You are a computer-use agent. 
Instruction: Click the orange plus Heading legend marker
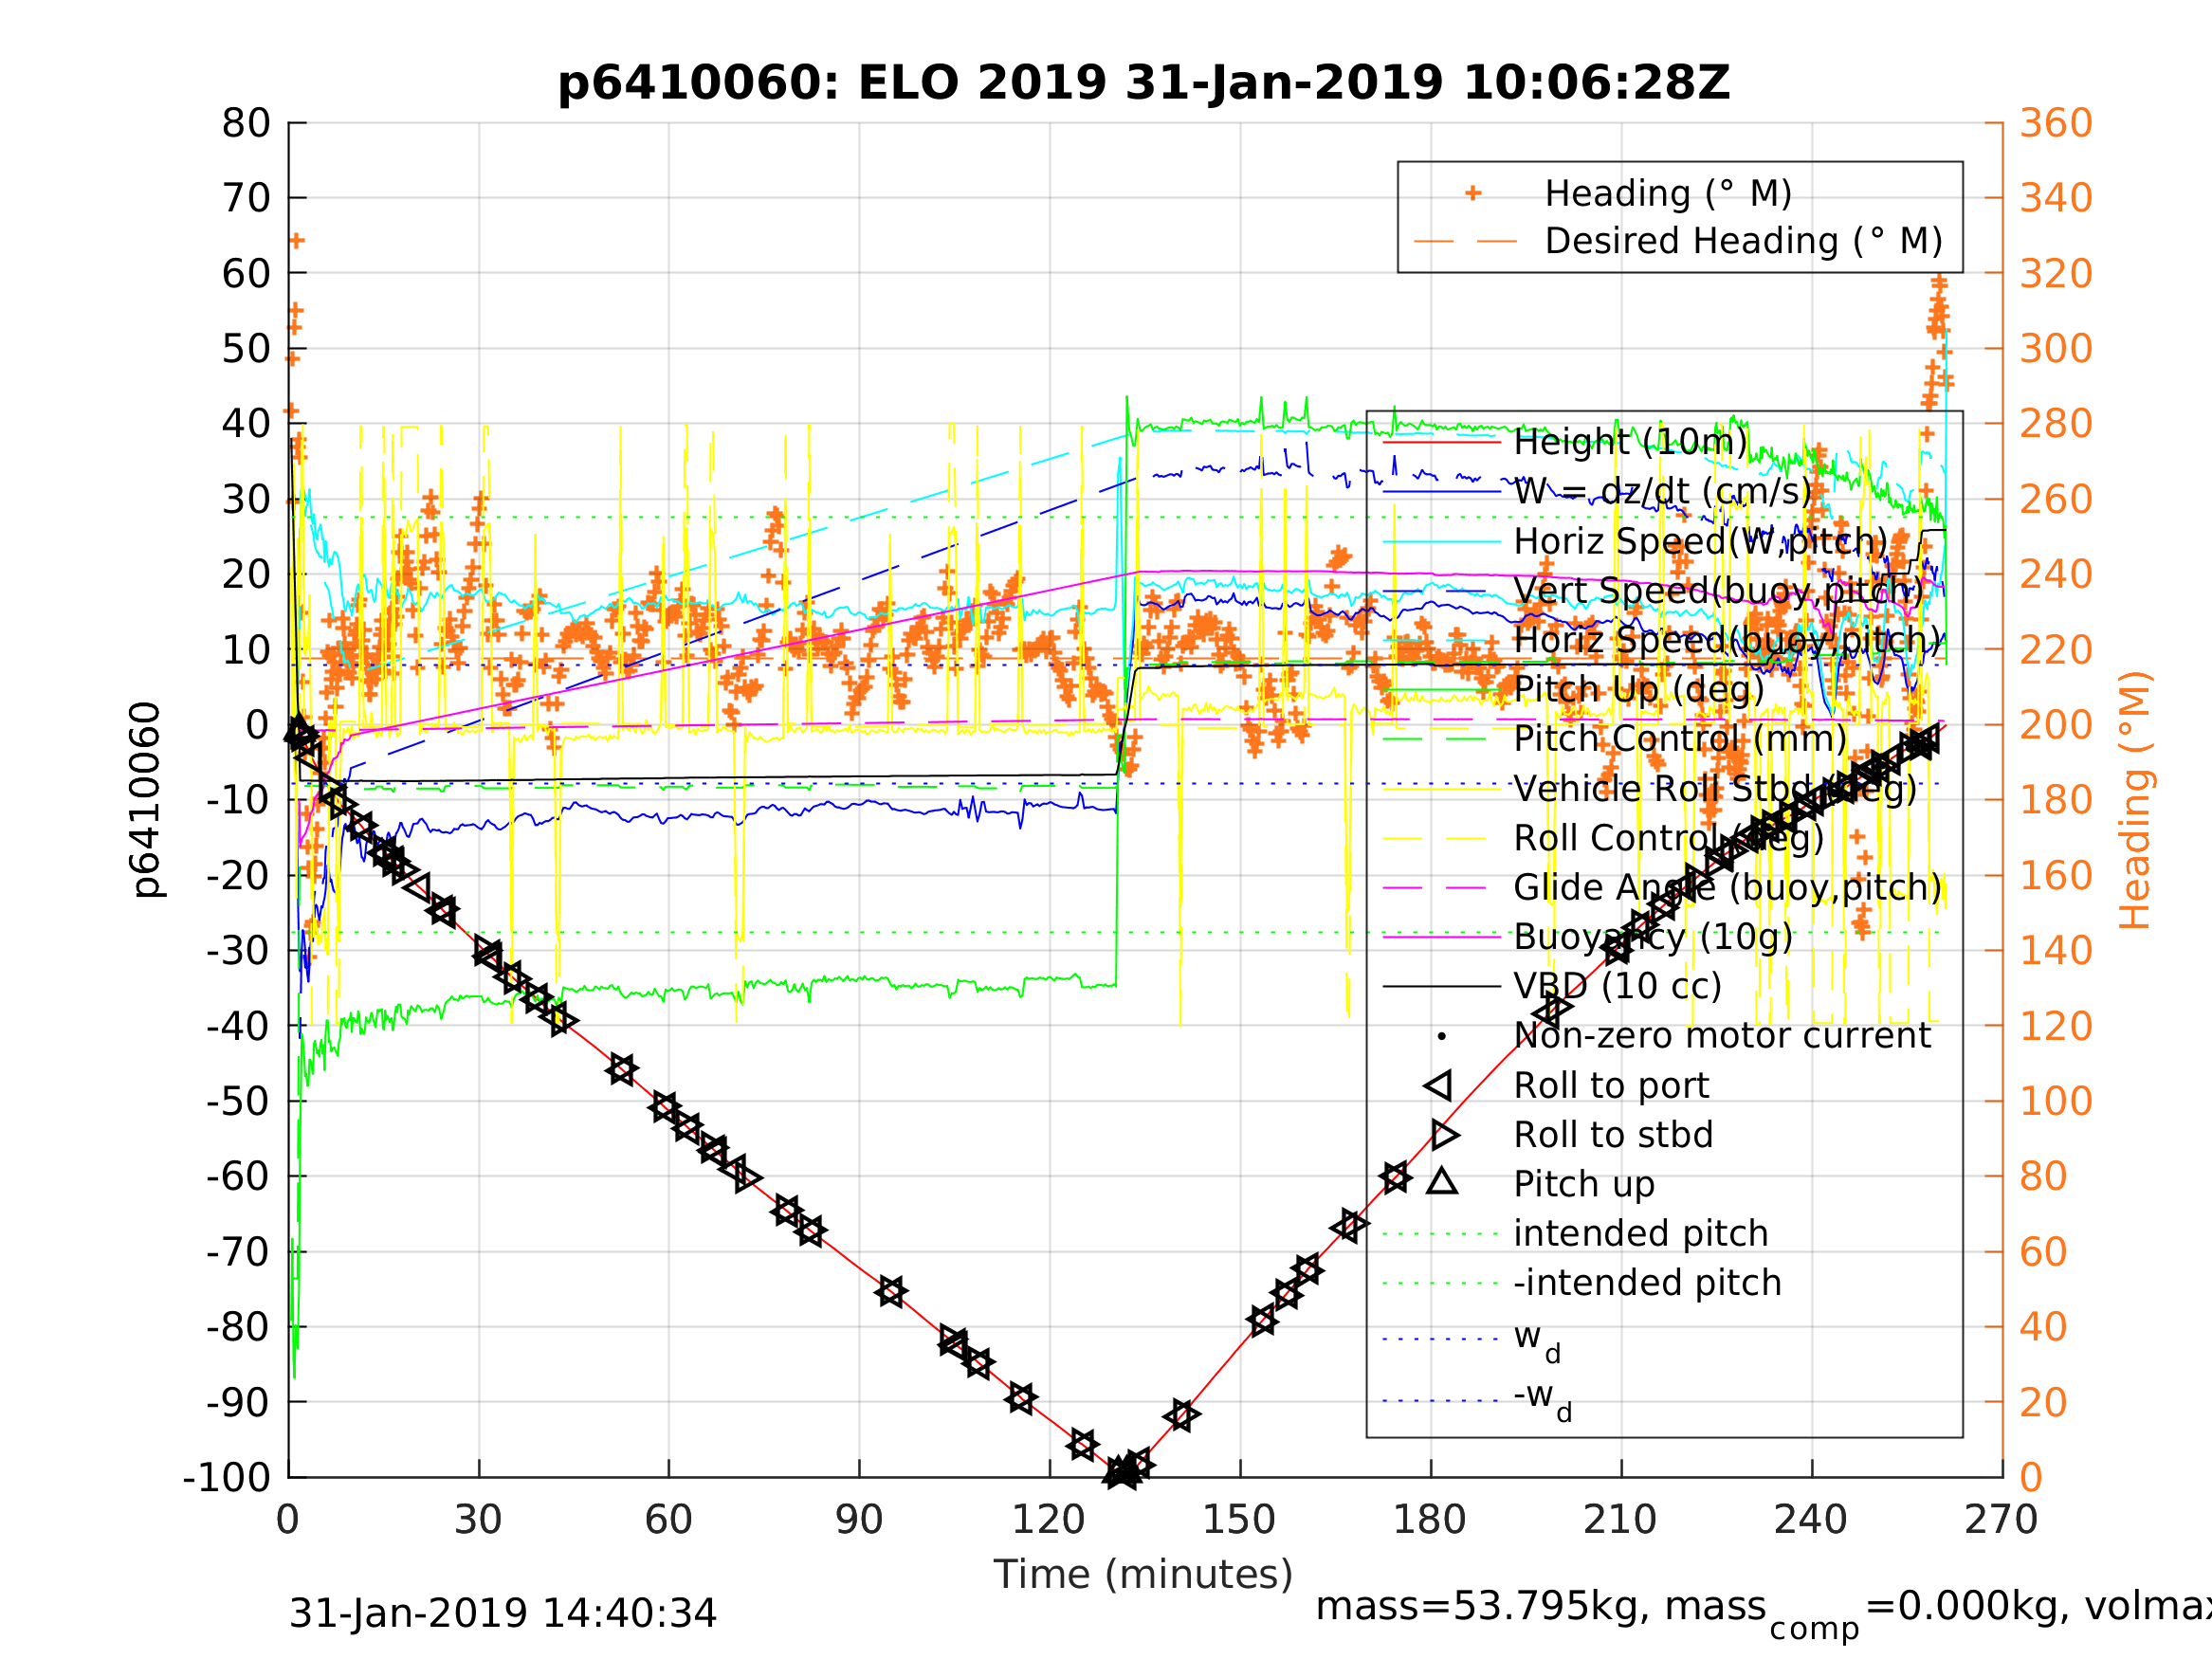(x=1472, y=193)
